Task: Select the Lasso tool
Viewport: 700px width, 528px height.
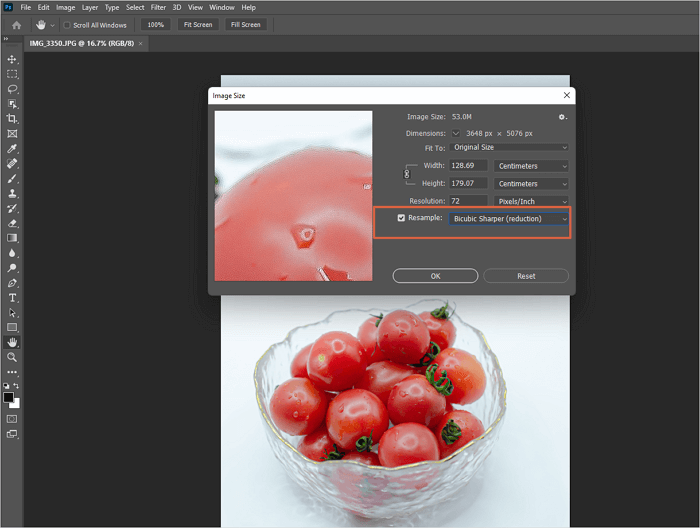Action: [x=12, y=89]
